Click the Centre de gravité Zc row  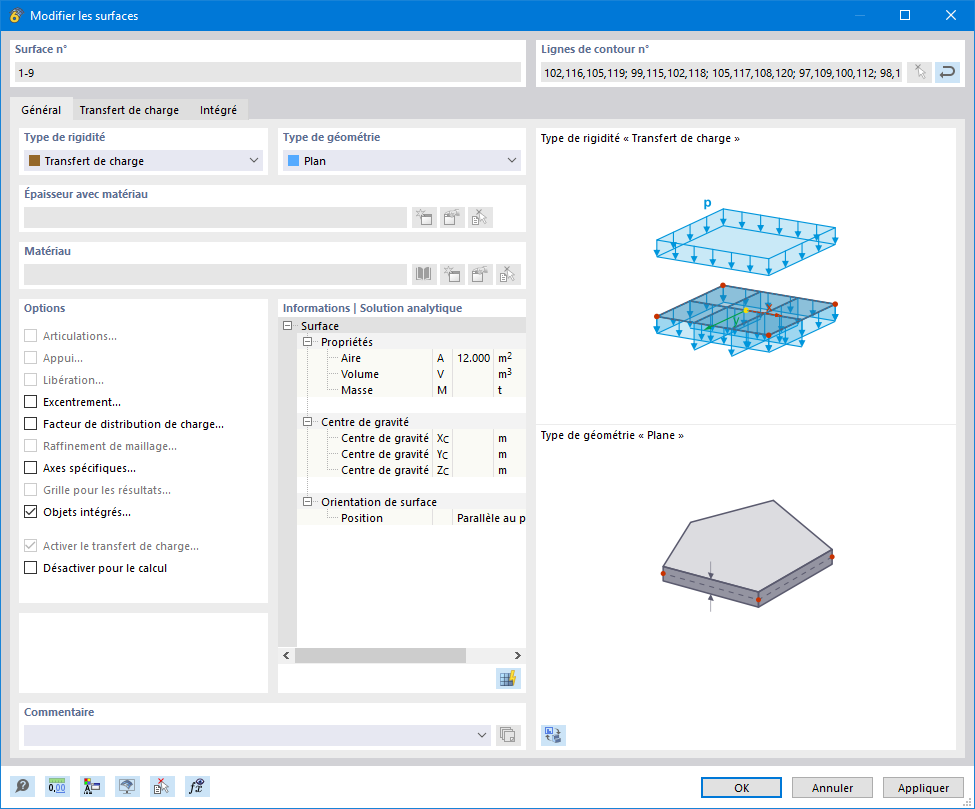coord(412,470)
